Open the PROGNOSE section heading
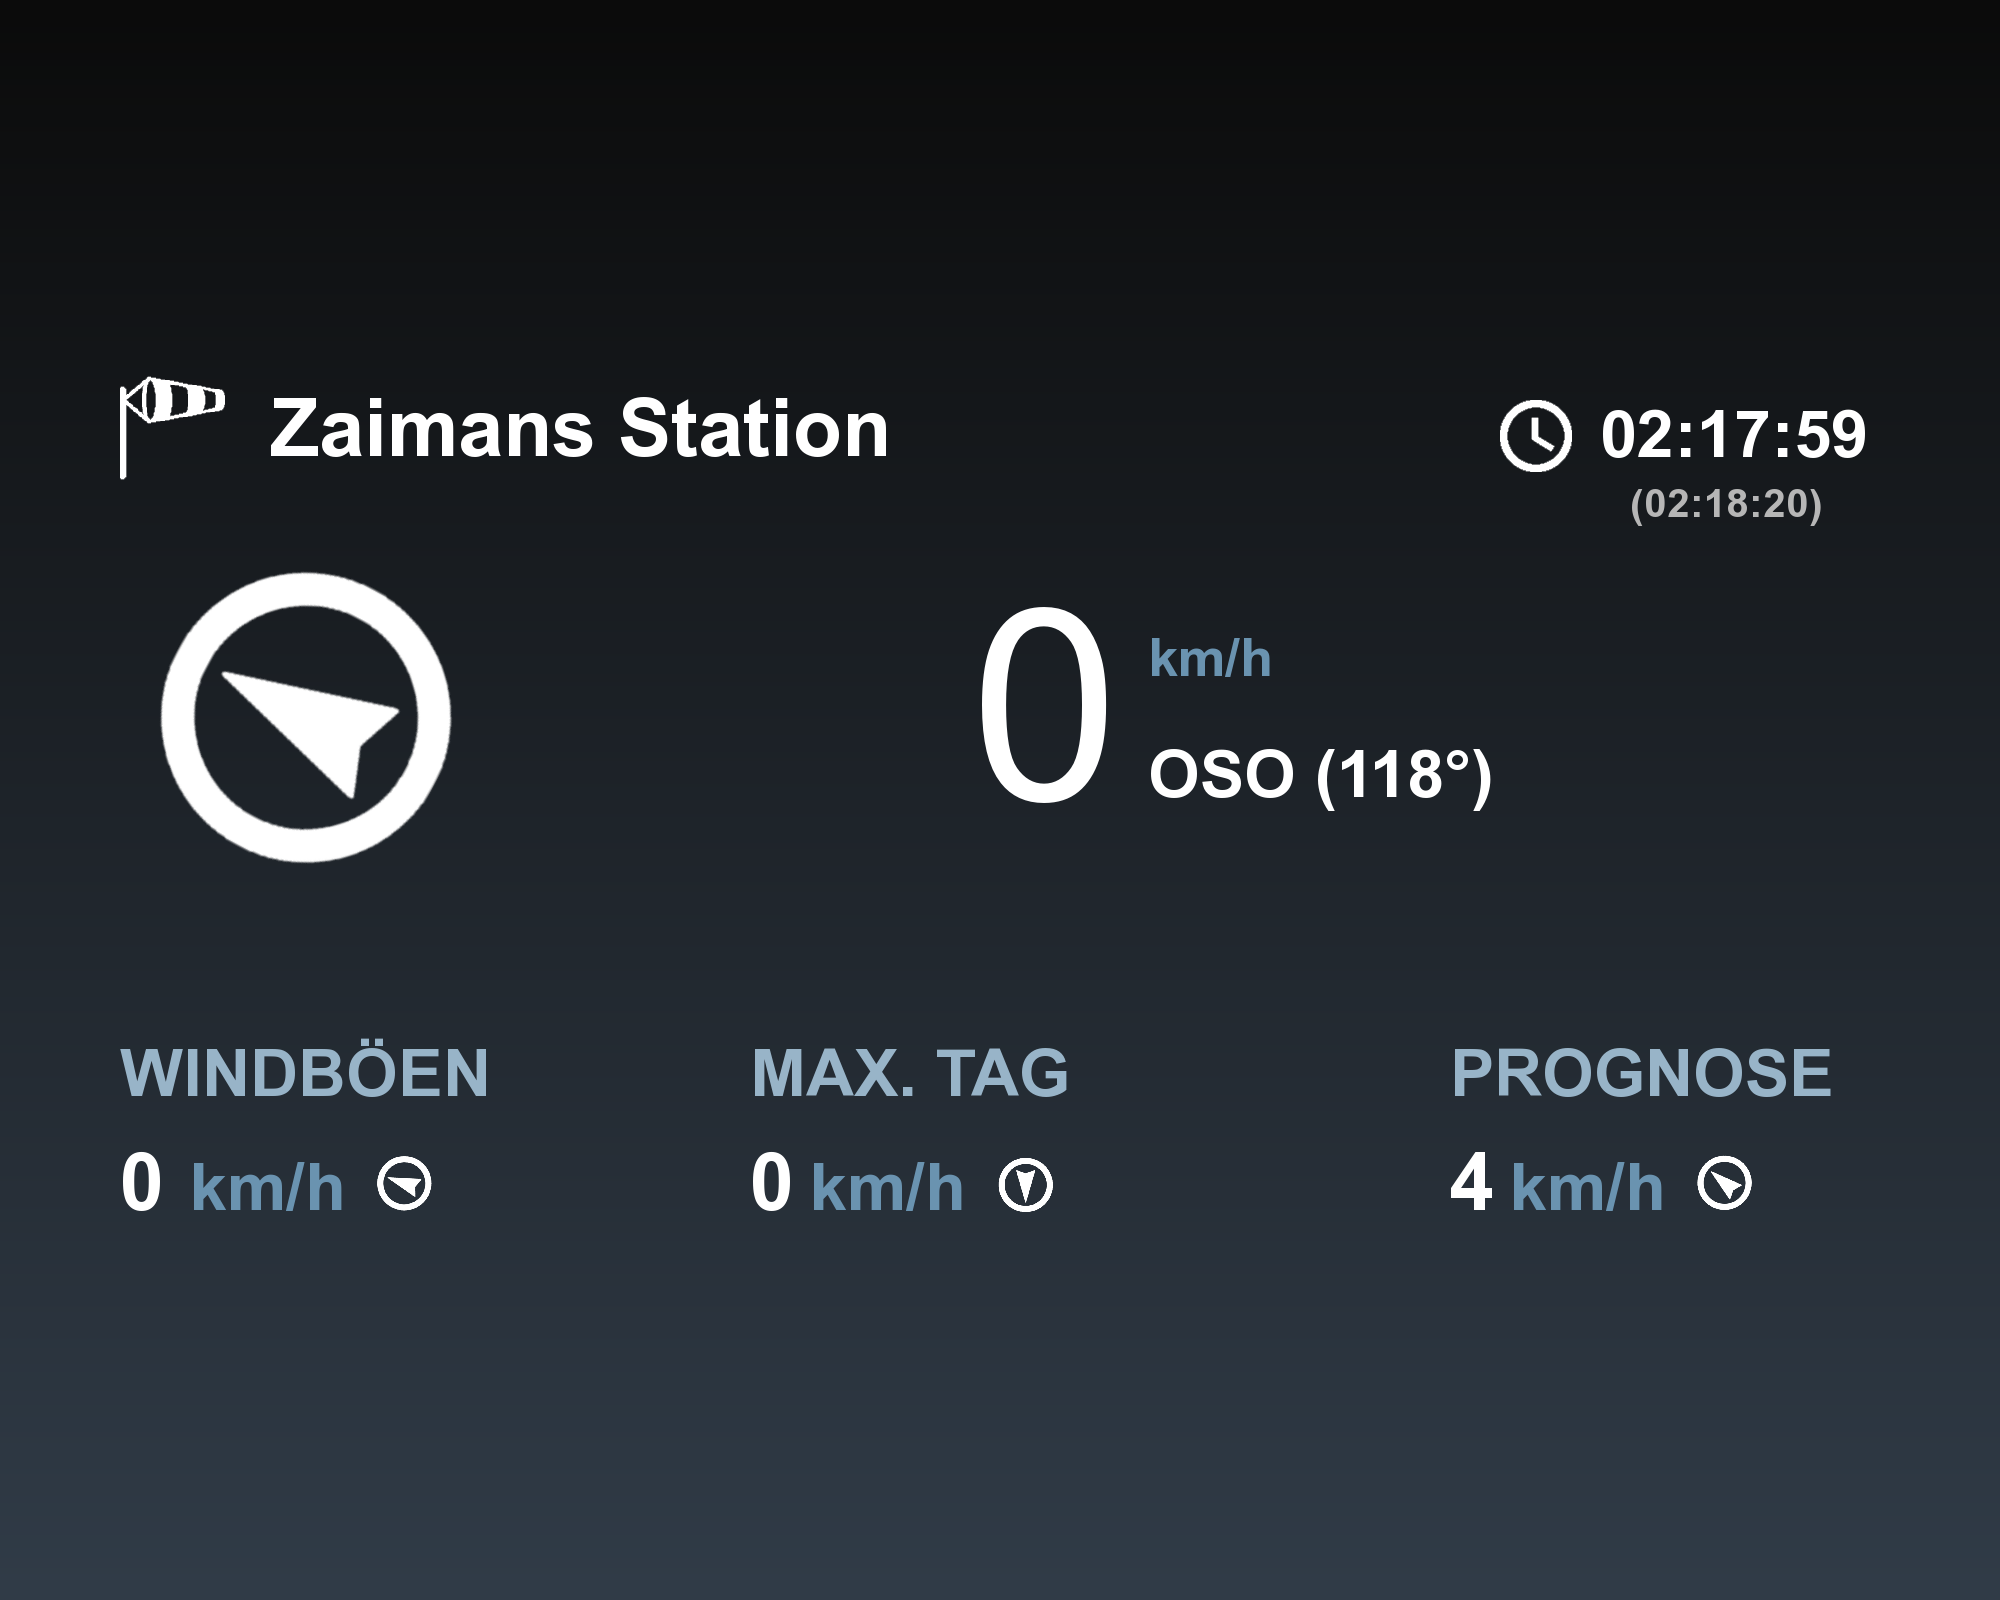The image size is (2000, 1600). pyautogui.click(x=1641, y=1073)
